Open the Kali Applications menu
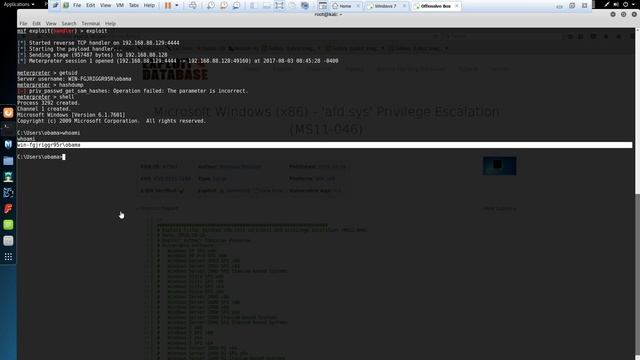The image size is (640, 360). tap(19, 4)
